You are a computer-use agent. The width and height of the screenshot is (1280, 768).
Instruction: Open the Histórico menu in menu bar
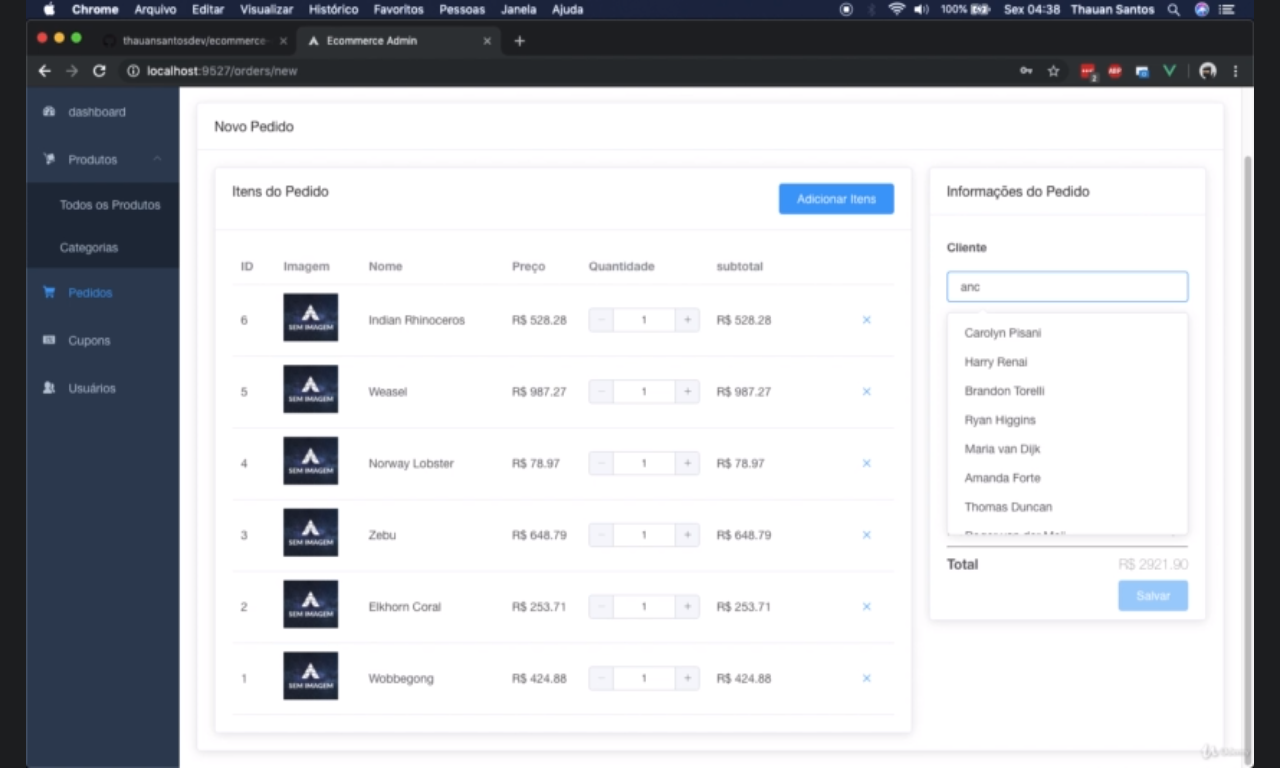(x=333, y=9)
